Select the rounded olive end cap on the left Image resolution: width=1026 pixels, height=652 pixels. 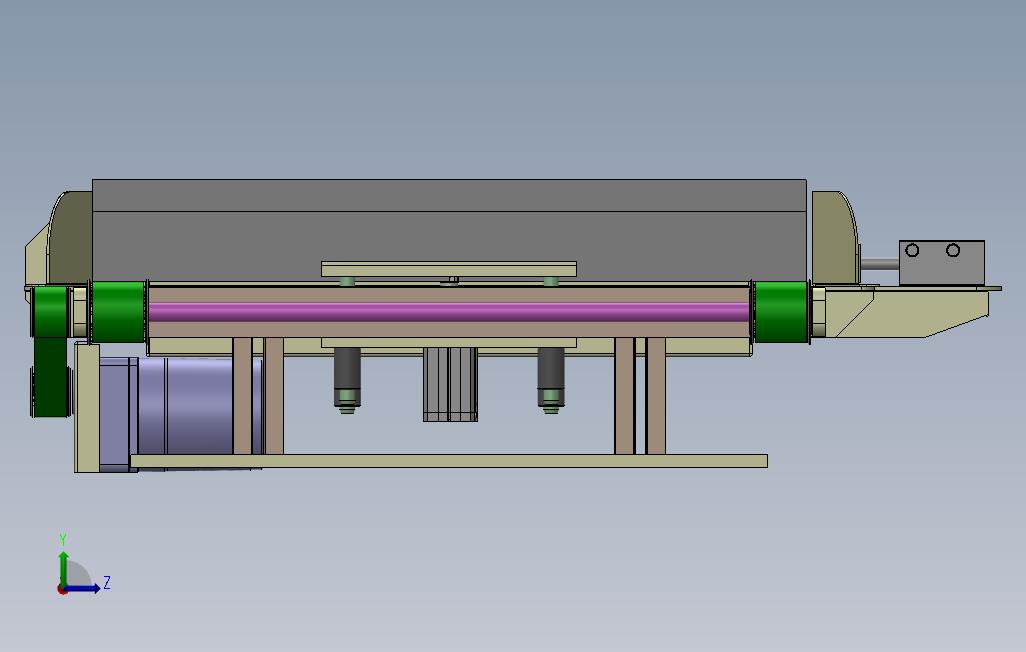(71, 237)
